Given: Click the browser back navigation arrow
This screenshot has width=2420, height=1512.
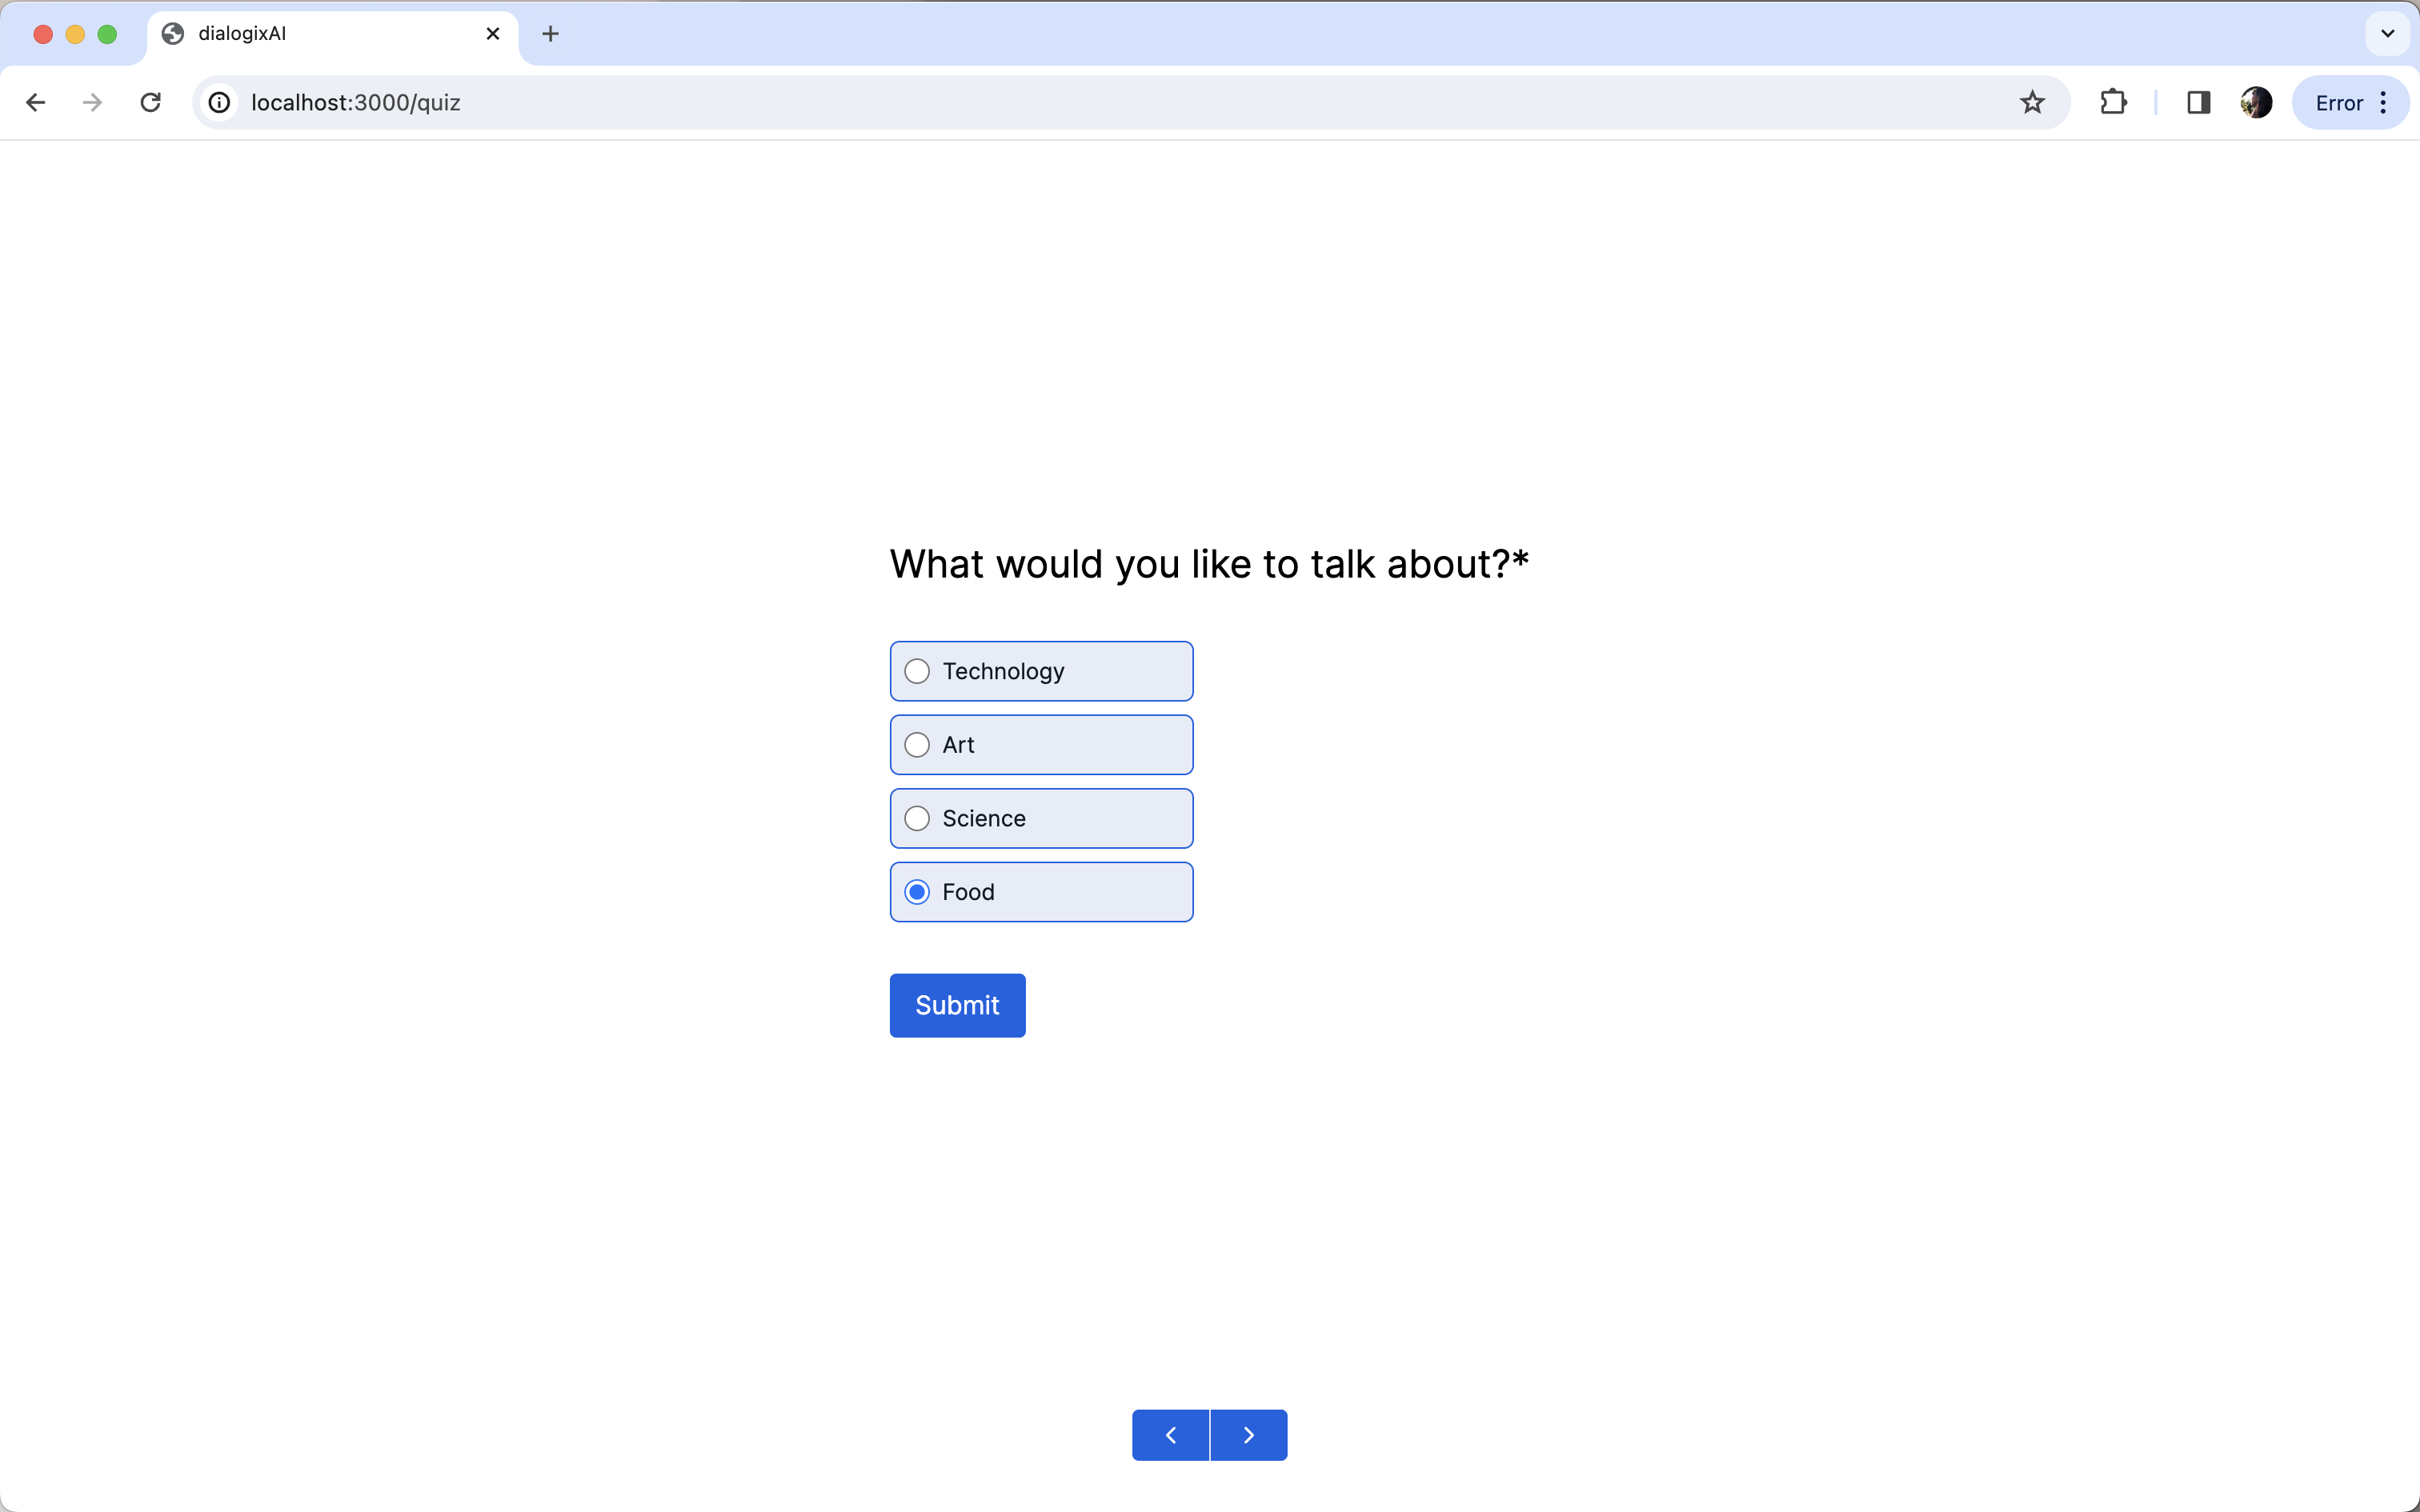Looking at the screenshot, I should click(36, 102).
